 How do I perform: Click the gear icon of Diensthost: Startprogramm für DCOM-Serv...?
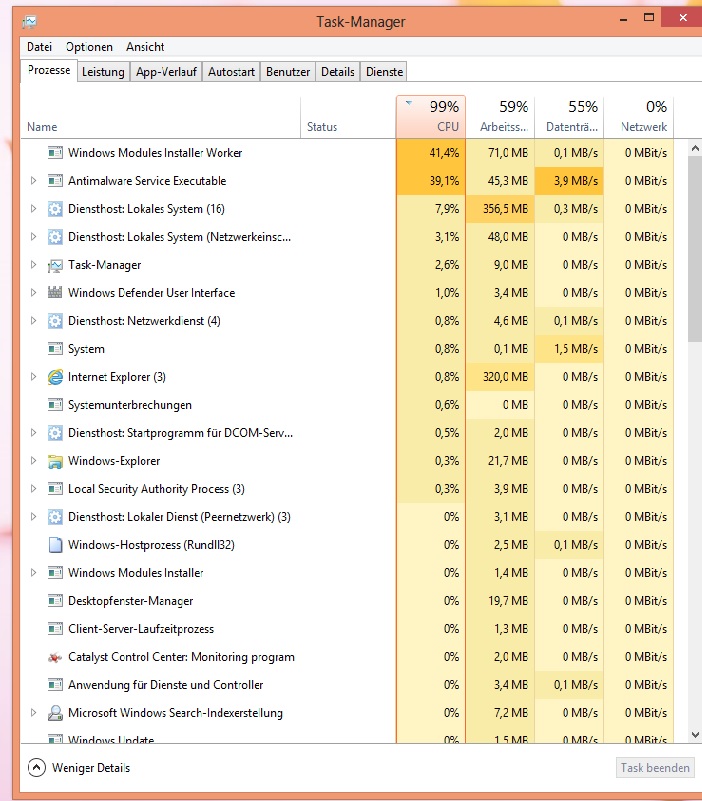(x=55, y=433)
